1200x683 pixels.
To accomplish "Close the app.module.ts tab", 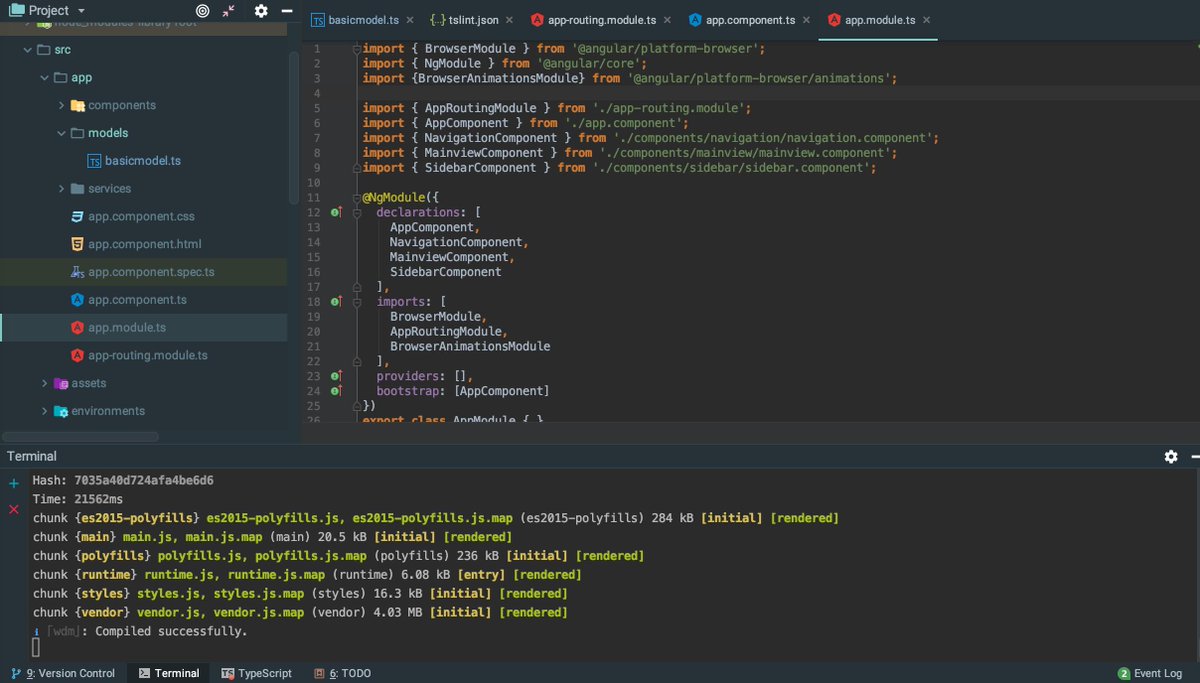I will pos(926,20).
